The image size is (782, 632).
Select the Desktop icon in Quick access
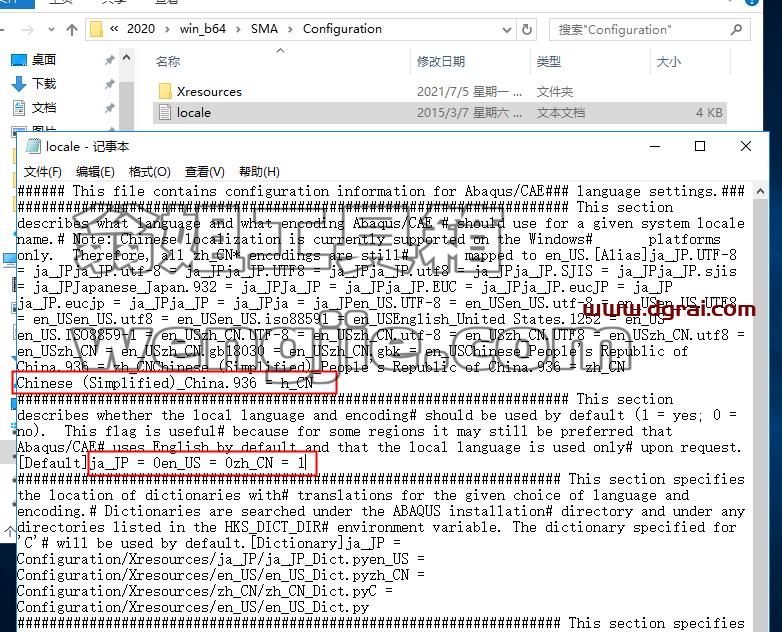pyautogui.click(x=18, y=60)
